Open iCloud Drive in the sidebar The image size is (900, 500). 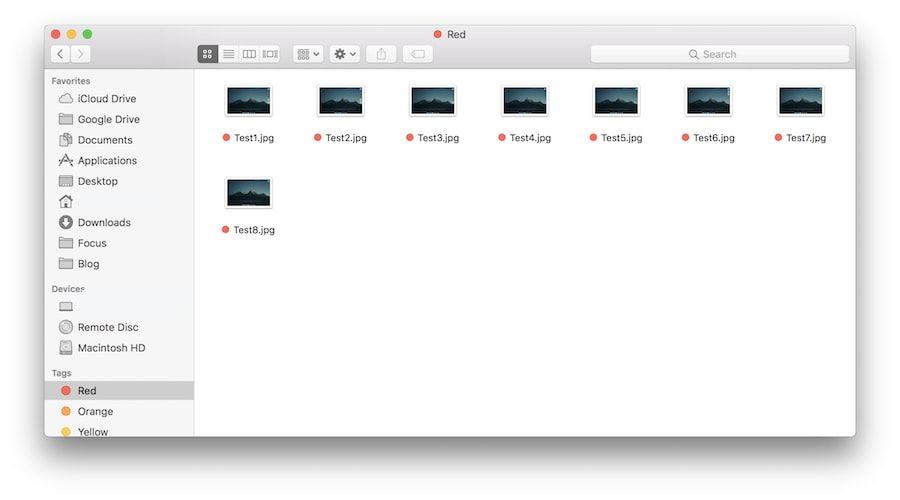[106, 99]
